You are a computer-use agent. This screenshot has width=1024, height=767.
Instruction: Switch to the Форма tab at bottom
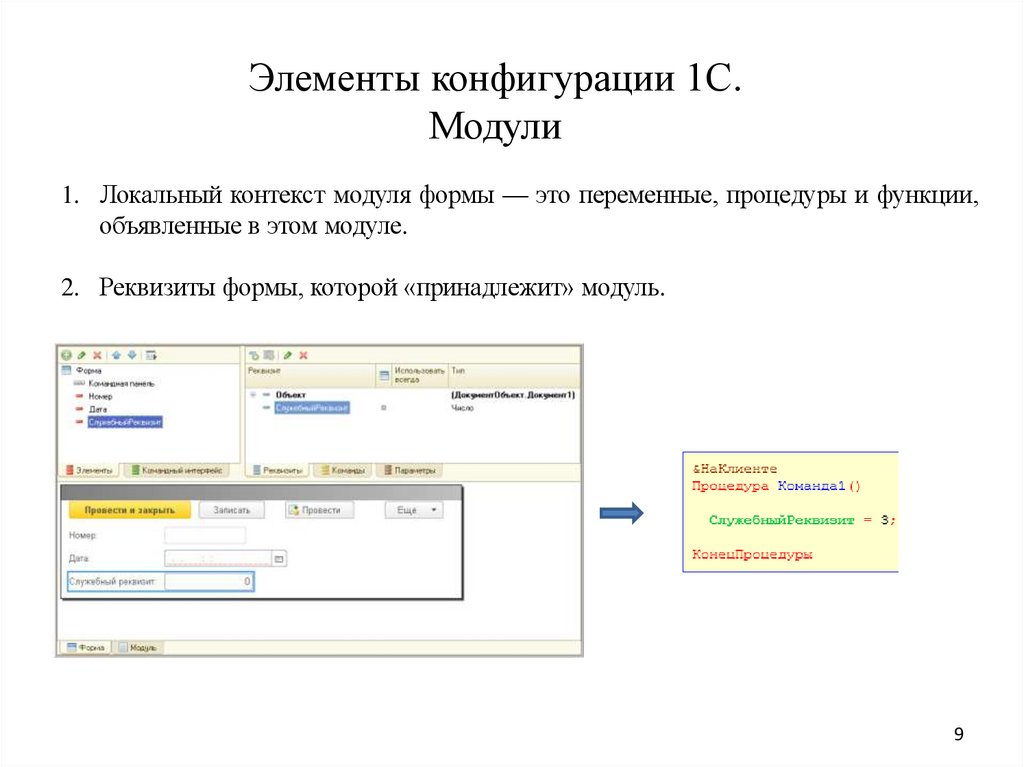pos(86,647)
